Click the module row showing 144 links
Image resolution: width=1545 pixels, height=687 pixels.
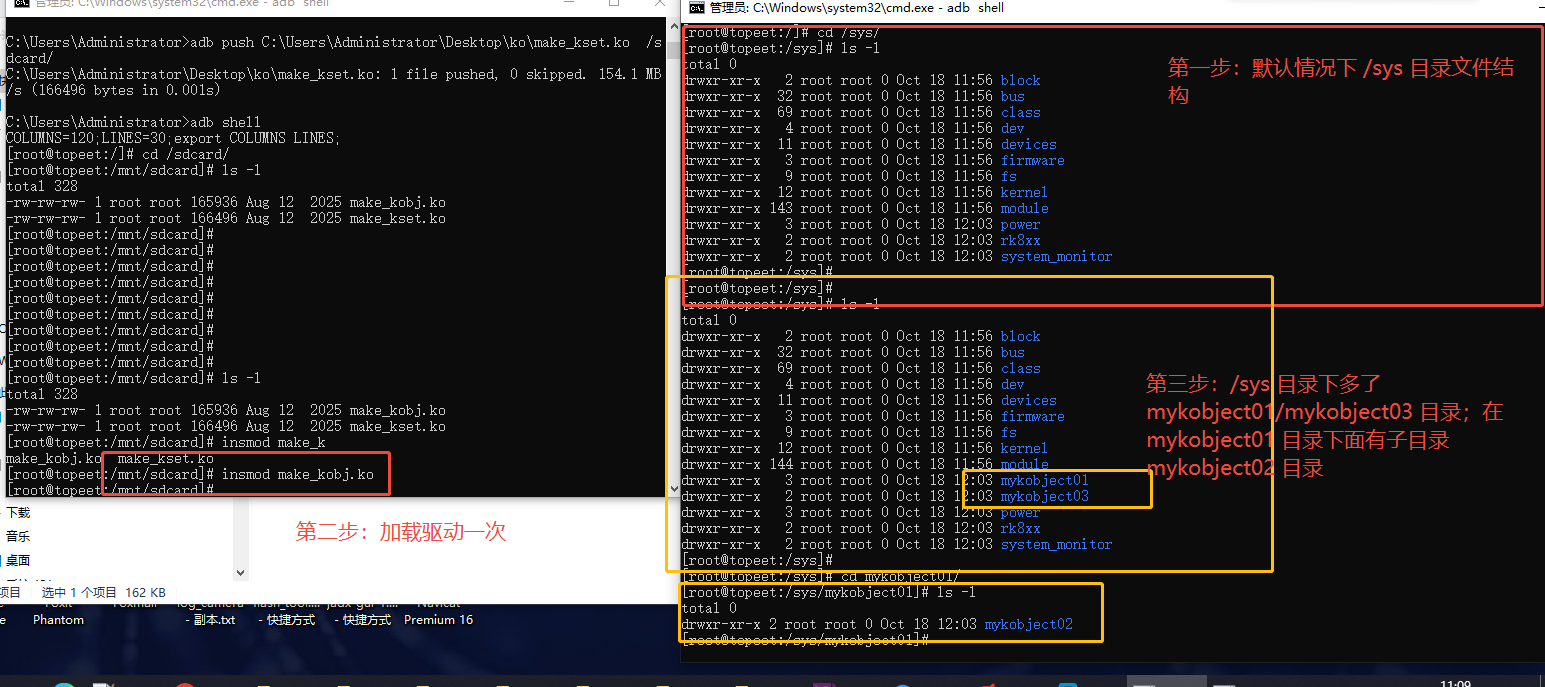coord(865,464)
